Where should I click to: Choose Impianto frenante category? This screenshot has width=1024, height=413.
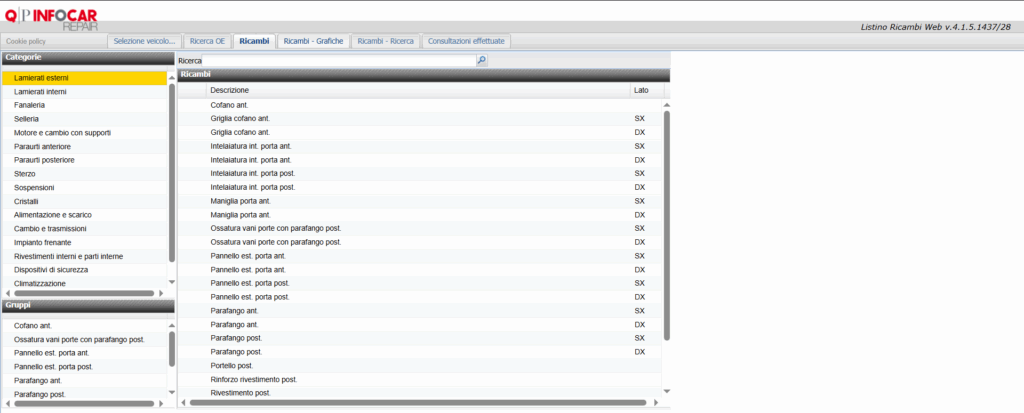(84, 242)
